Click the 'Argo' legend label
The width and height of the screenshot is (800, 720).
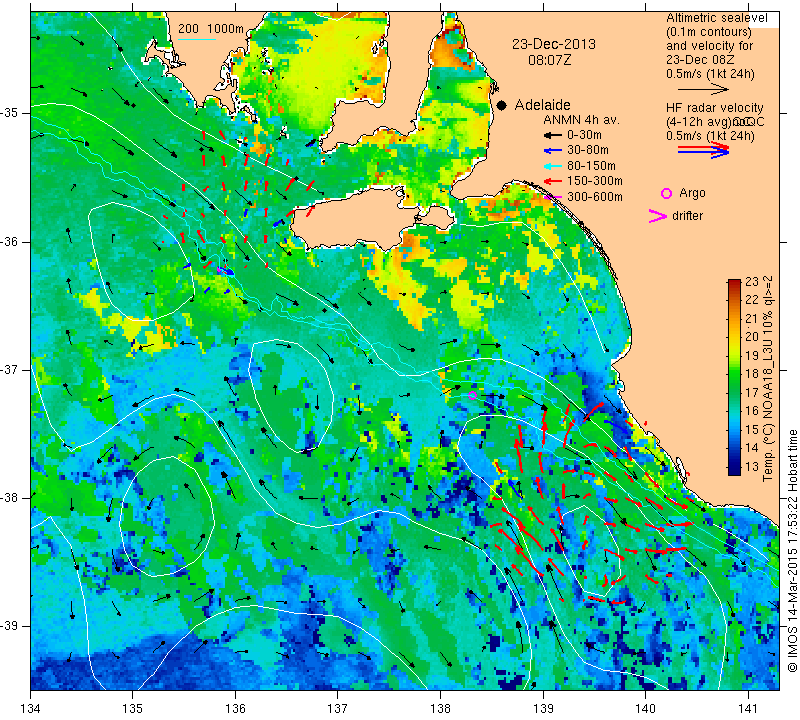coord(692,193)
